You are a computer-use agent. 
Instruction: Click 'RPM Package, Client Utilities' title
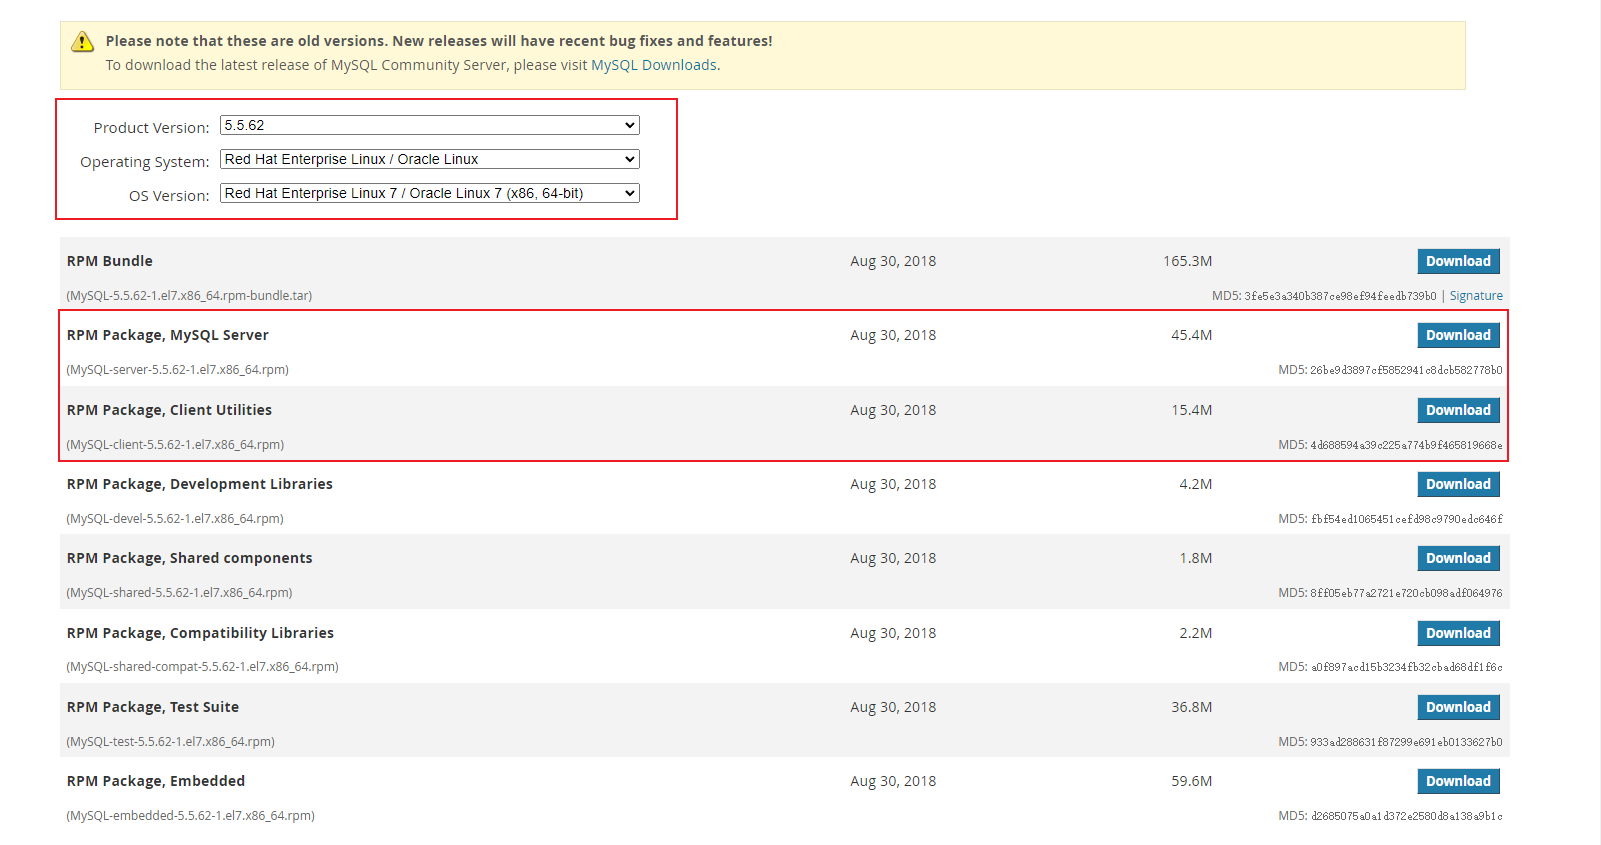[169, 410]
